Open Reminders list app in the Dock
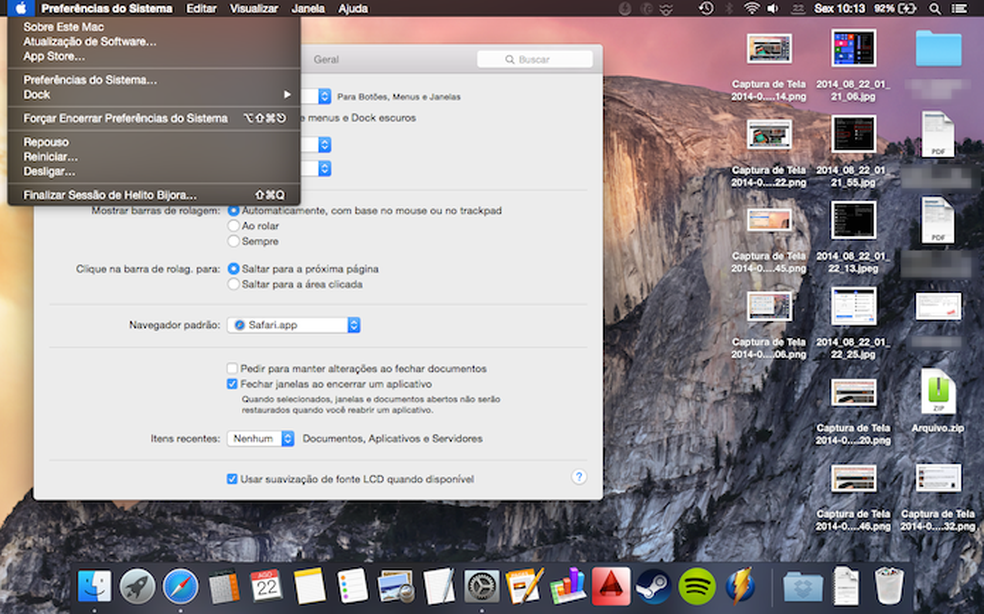Image resolution: width=984 pixels, height=614 pixels. 353,587
